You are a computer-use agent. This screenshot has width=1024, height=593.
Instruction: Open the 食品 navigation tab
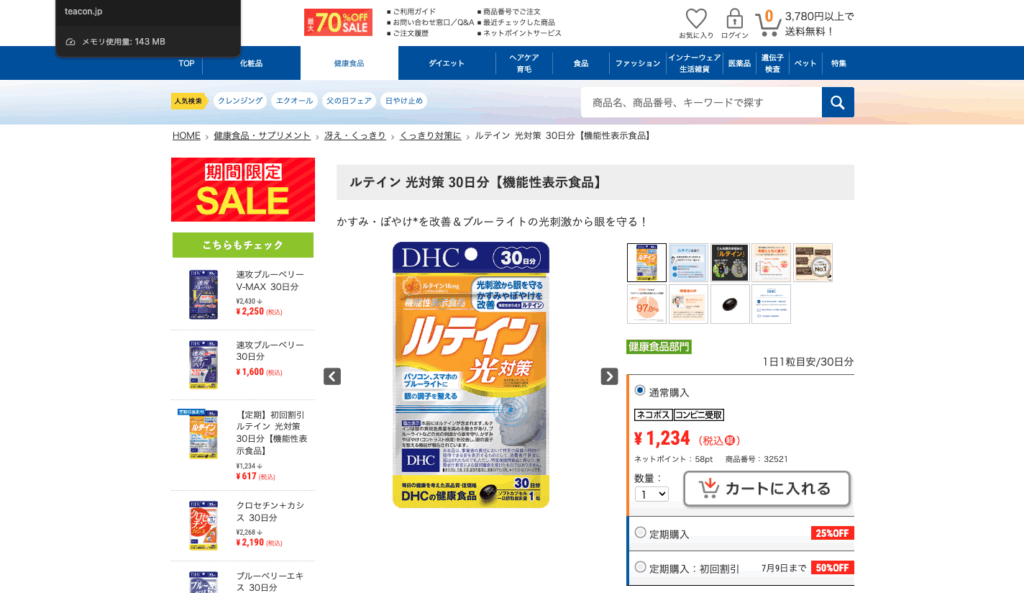point(581,63)
